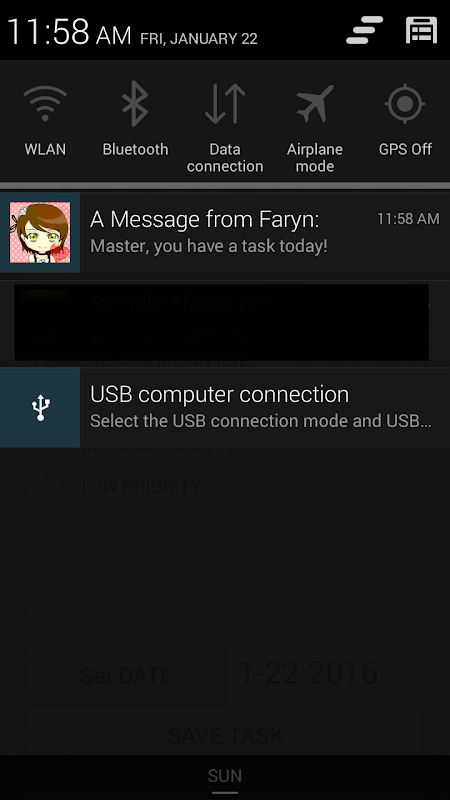Image resolution: width=450 pixels, height=800 pixels.
Task: Tap the Master, you have a task today text
Action: point(209,246)
